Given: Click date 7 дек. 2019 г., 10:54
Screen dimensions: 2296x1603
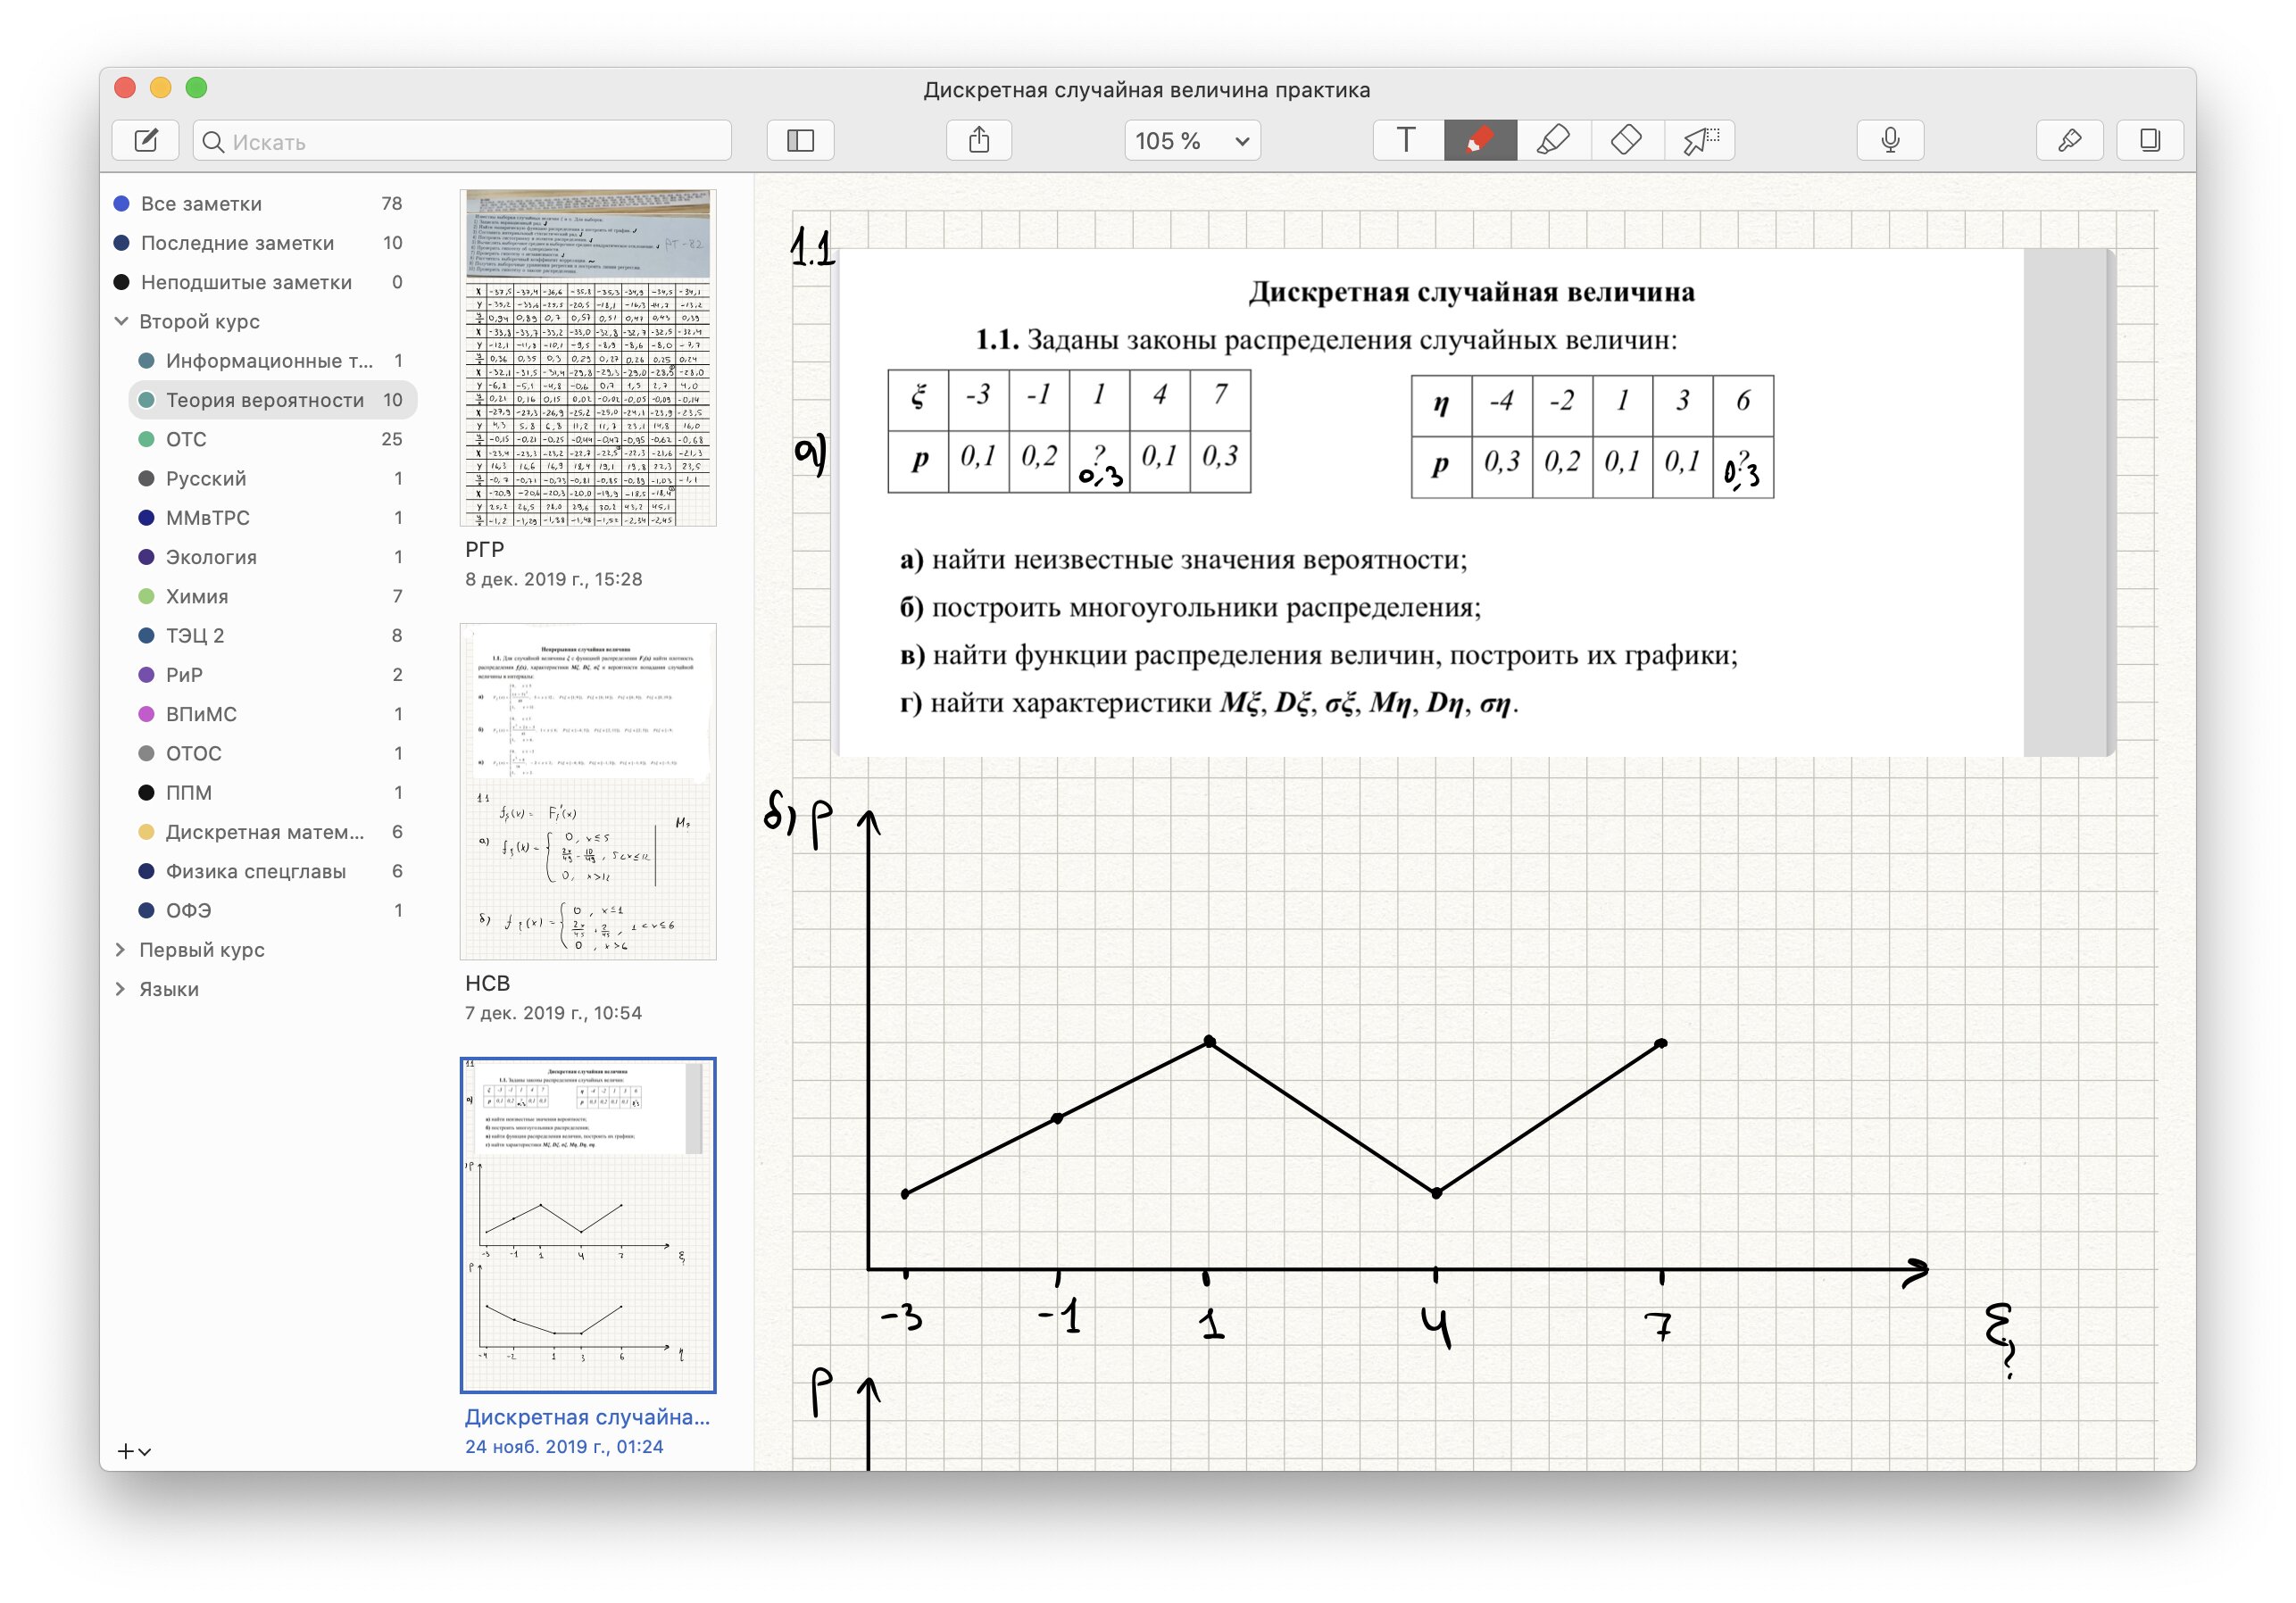Looking at the screenshot, I should 553,1013.
